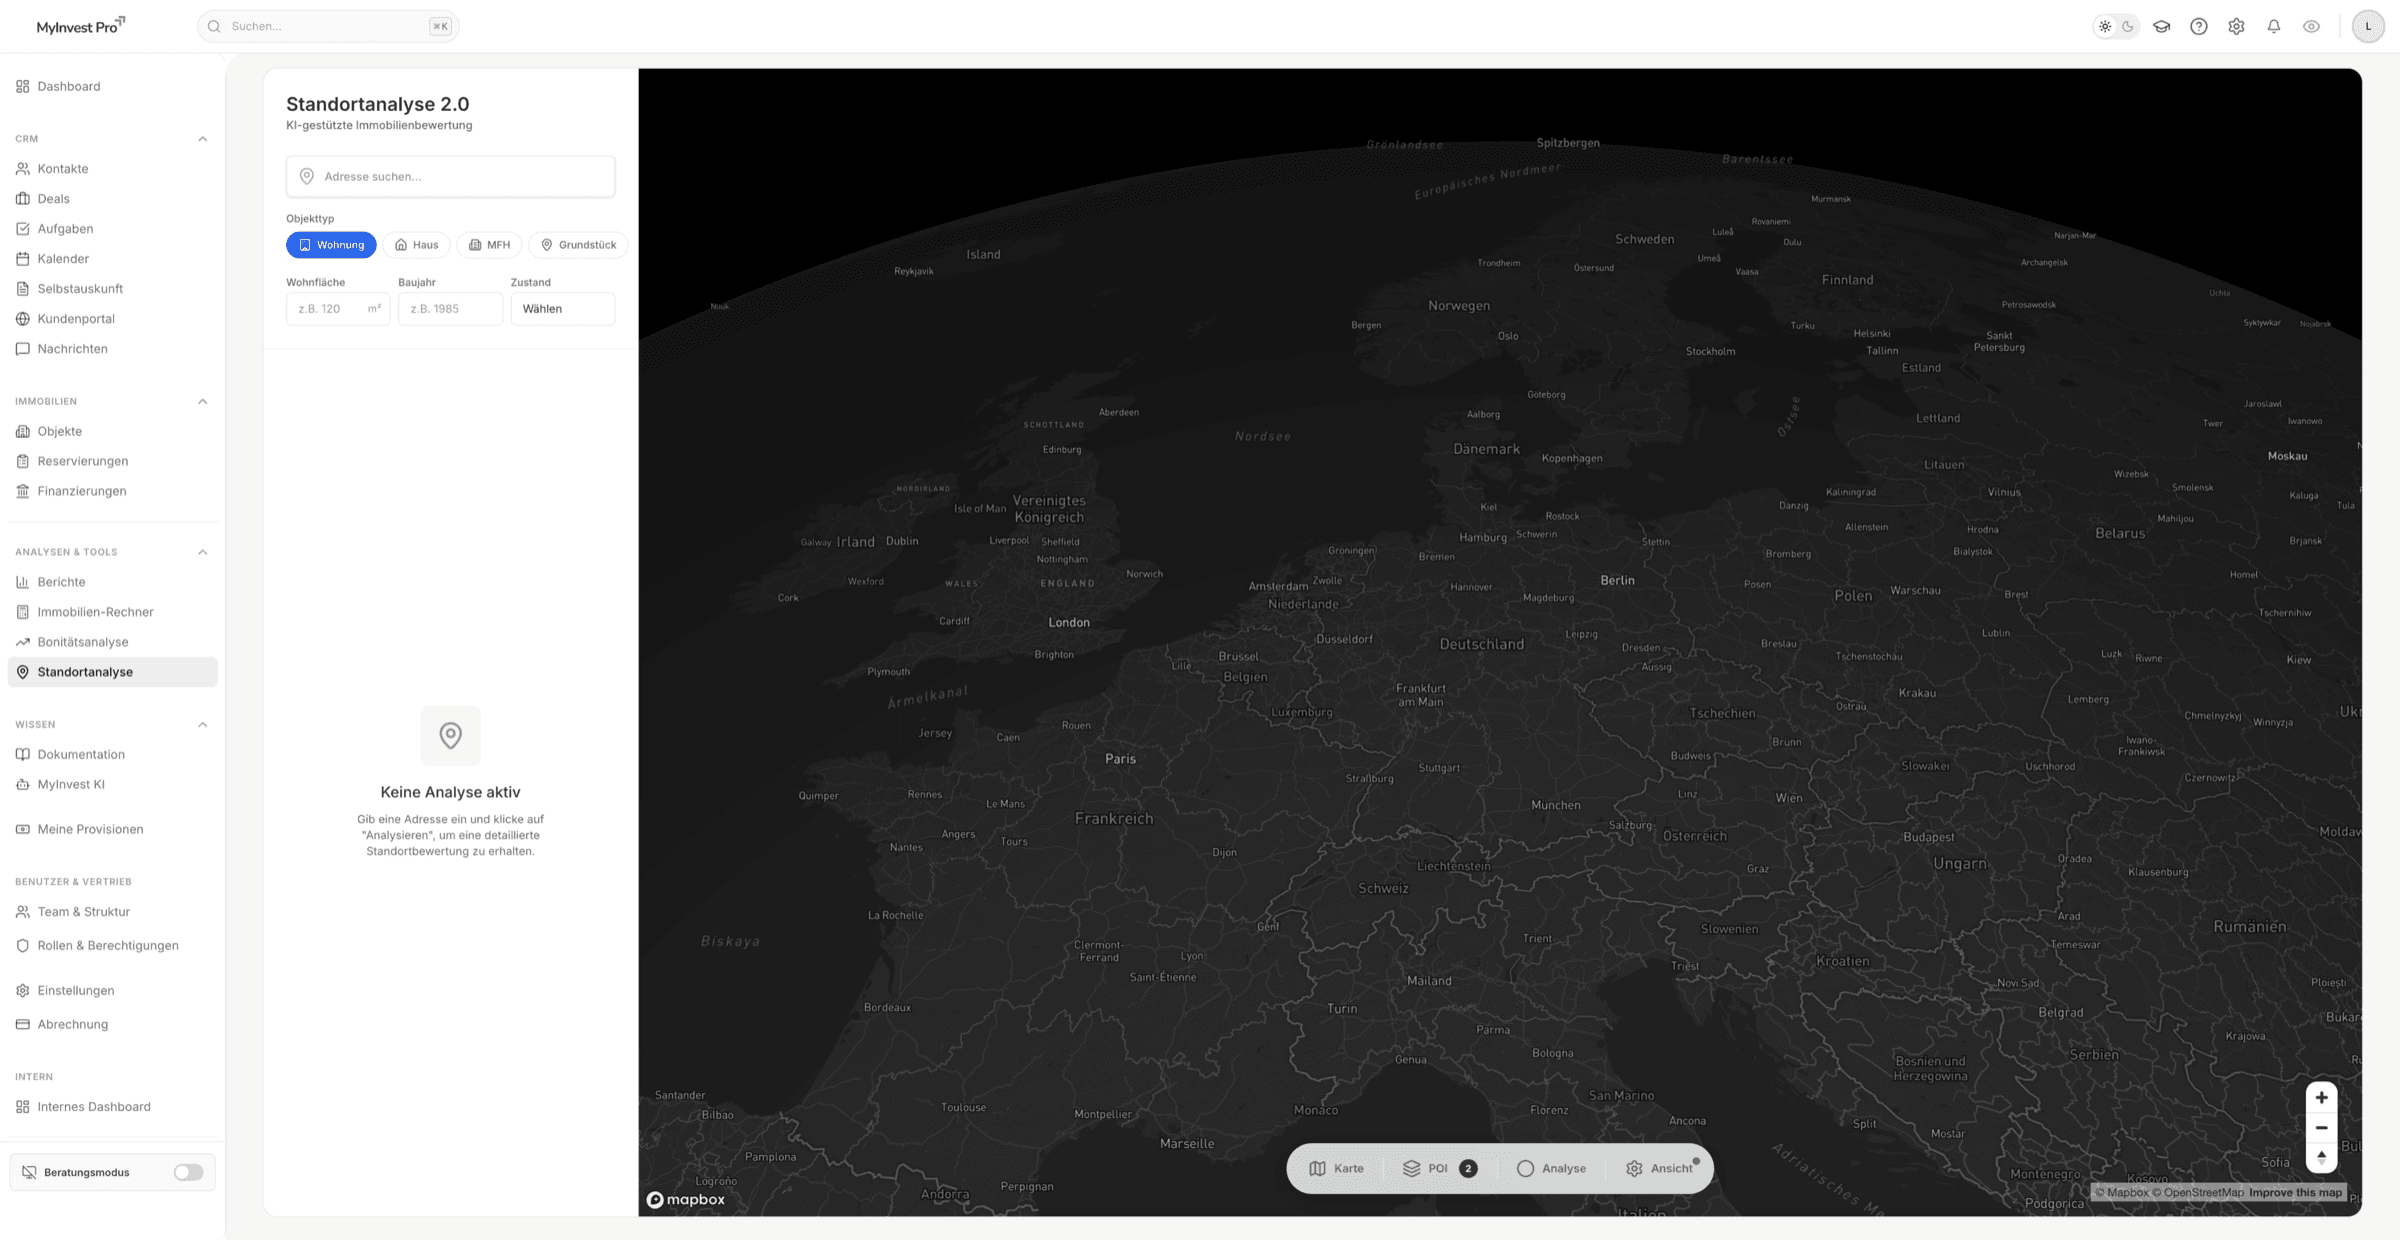Screen dimensions: 2400x1240
Task: Click the tilt arrow below the zoom controls
Action: pyautogui.click(x=2321, y=1158)
